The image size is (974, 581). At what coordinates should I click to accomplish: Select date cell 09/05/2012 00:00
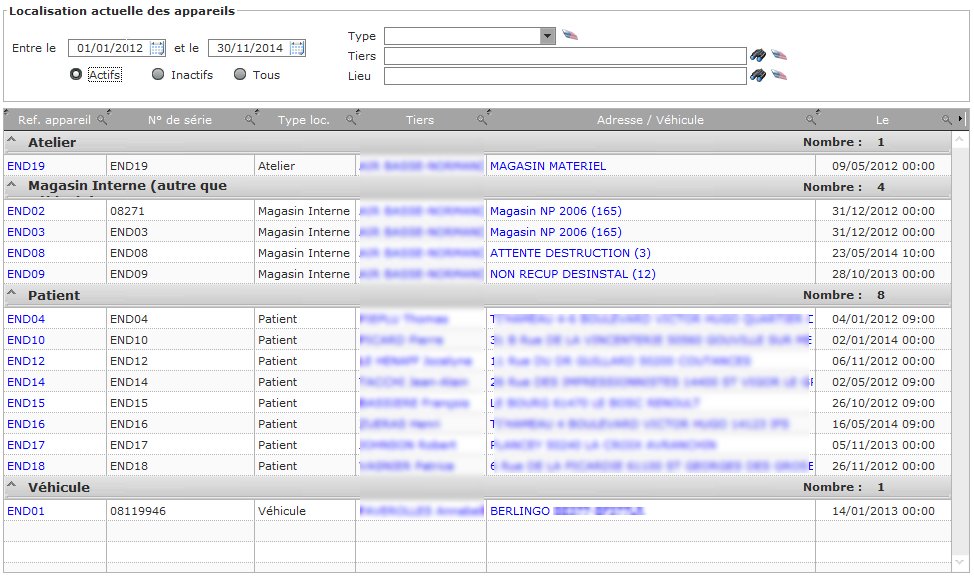(x=883, y=166)
